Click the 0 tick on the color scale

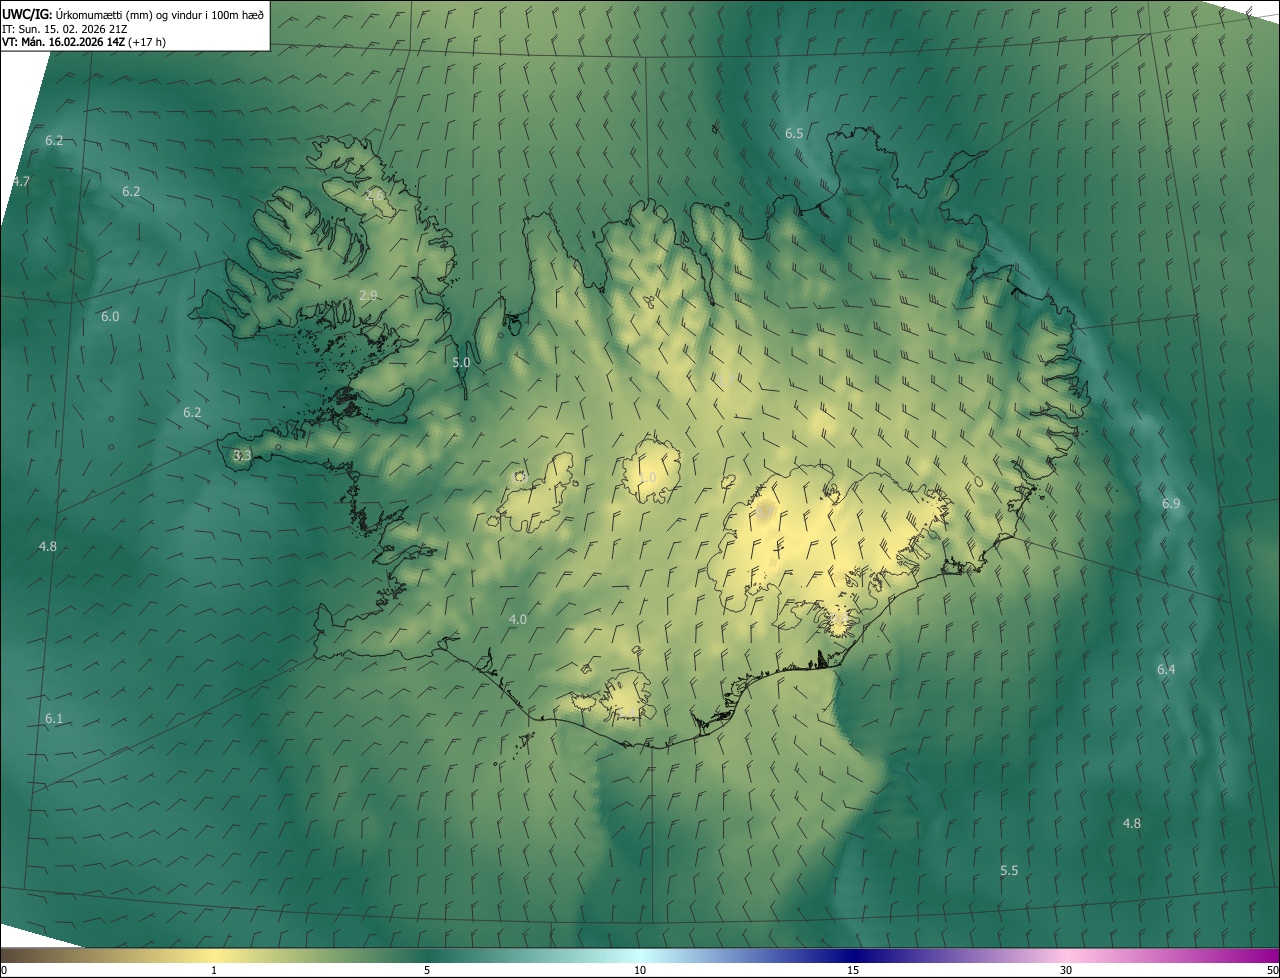(x=4, y=970)
